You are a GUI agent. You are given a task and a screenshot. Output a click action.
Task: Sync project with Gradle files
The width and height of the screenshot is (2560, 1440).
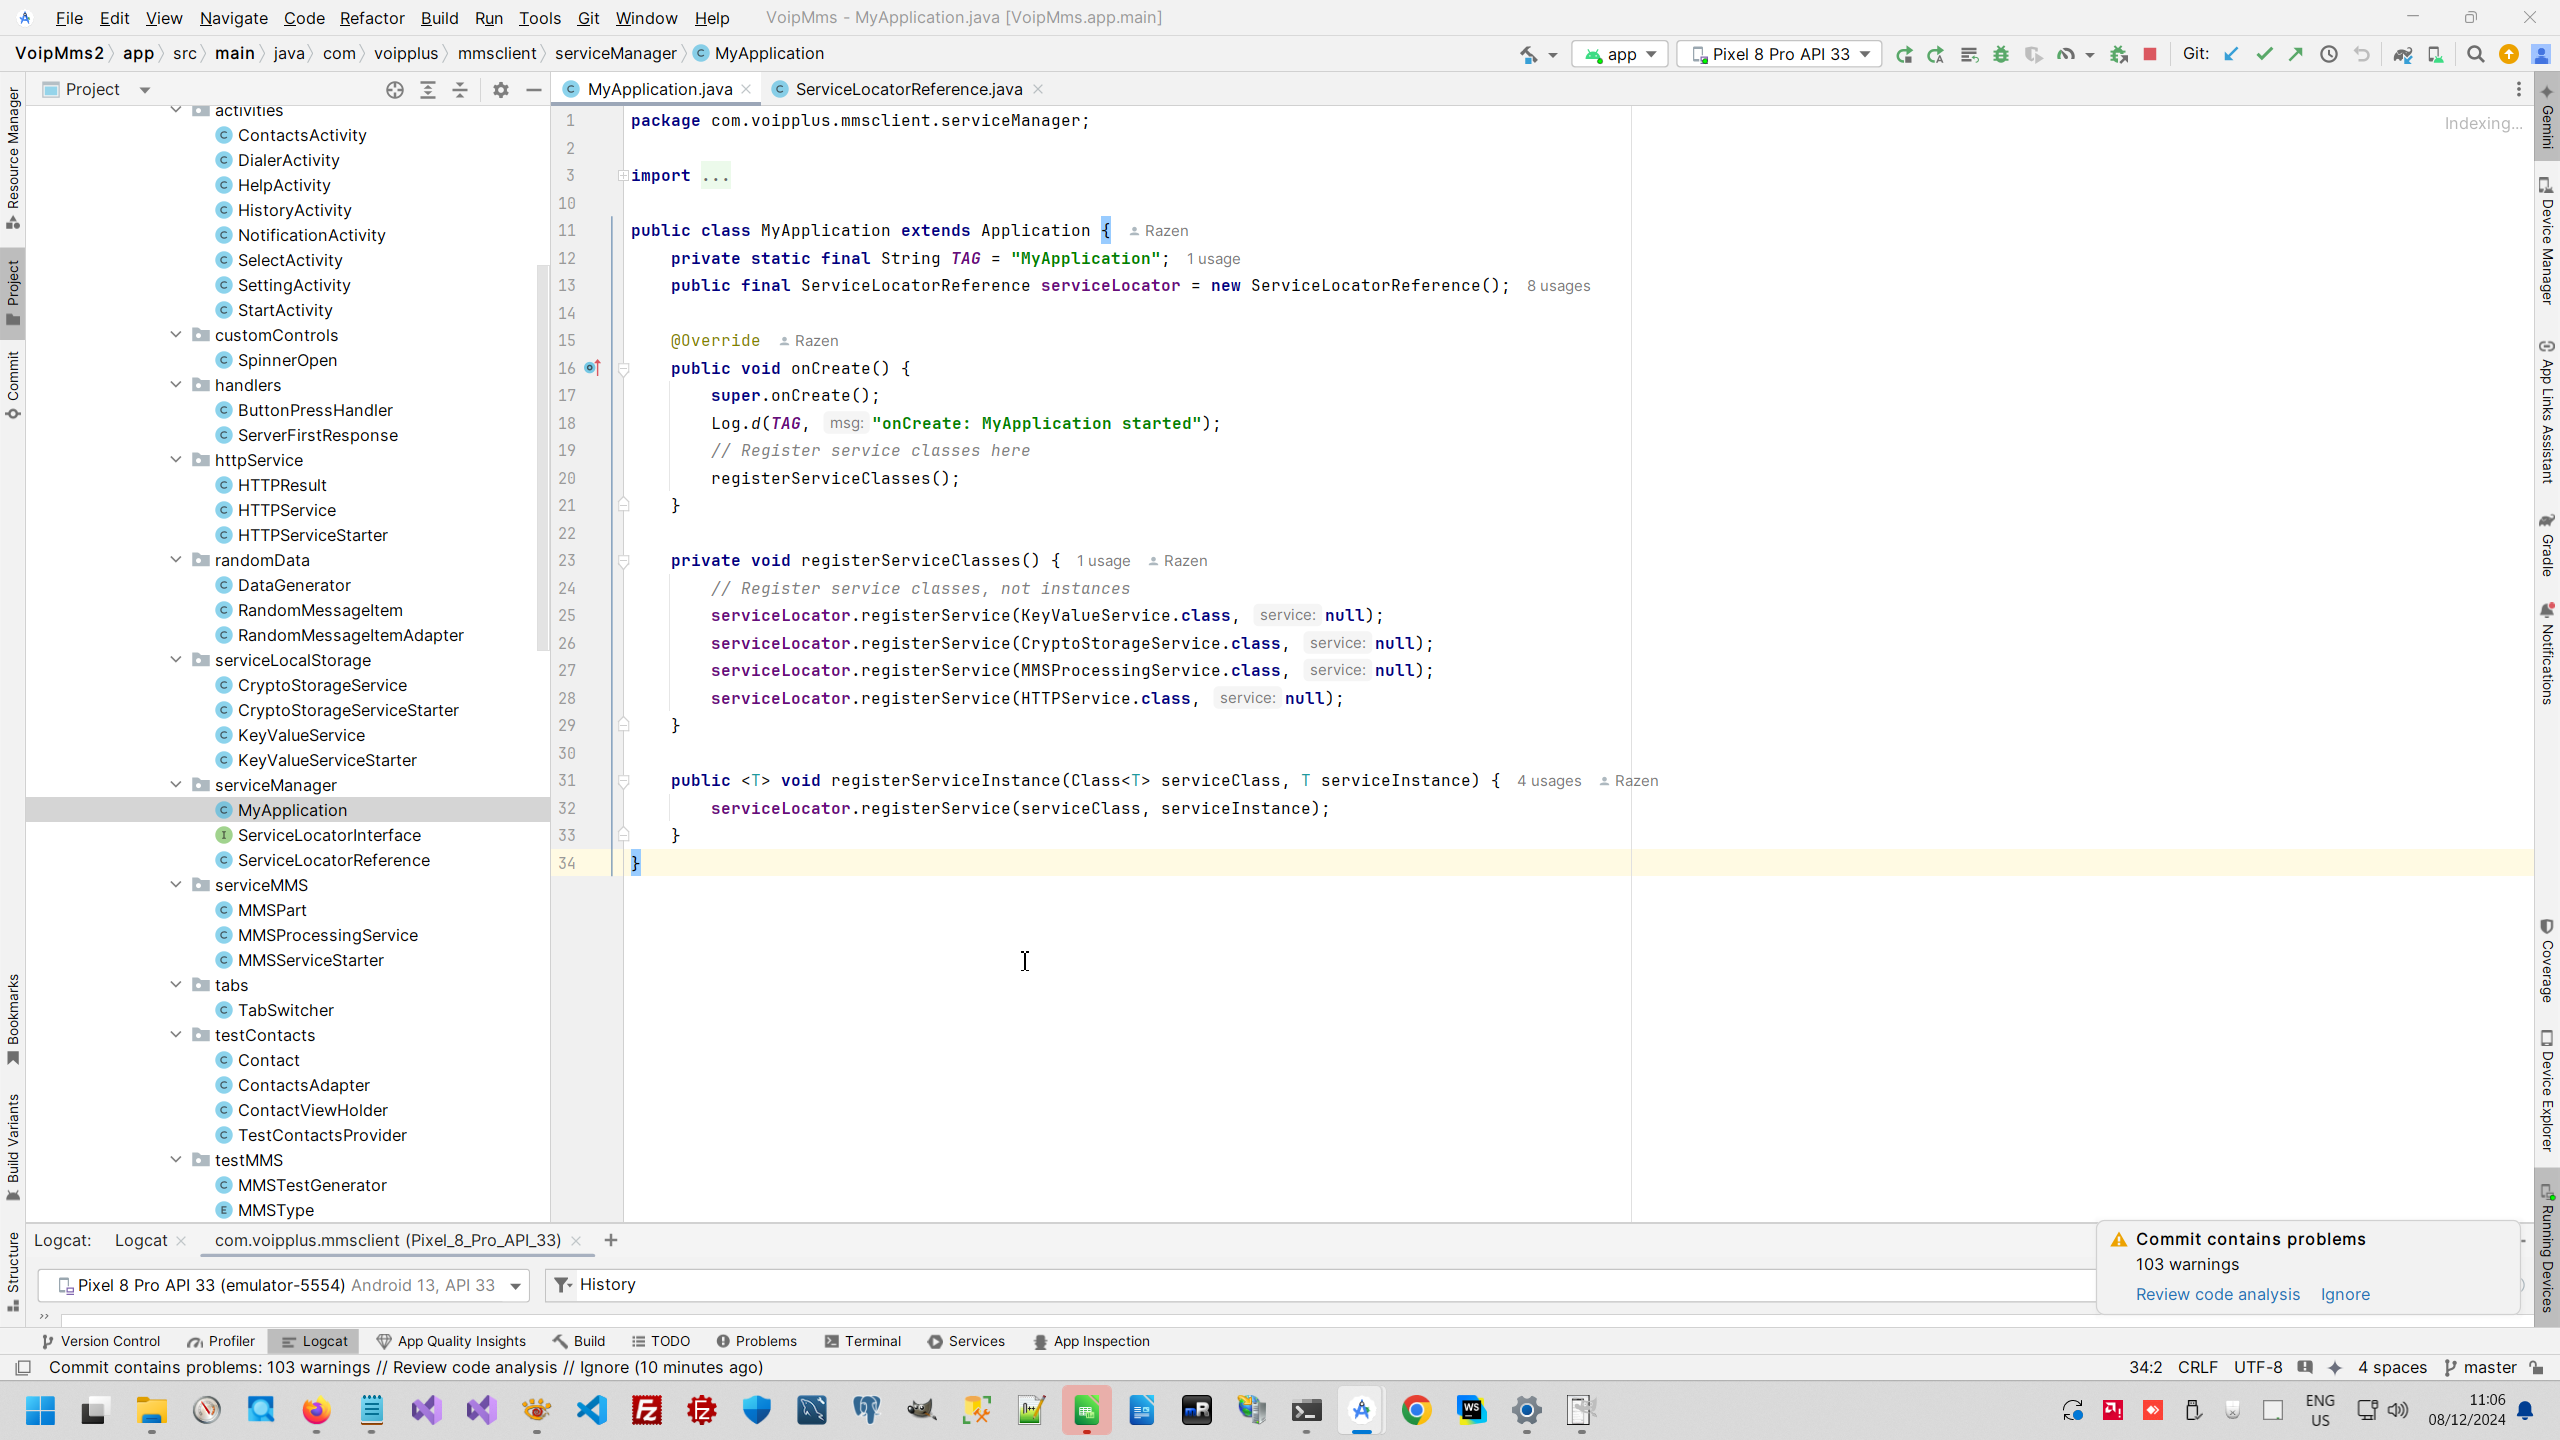(x=2402, y=55)
